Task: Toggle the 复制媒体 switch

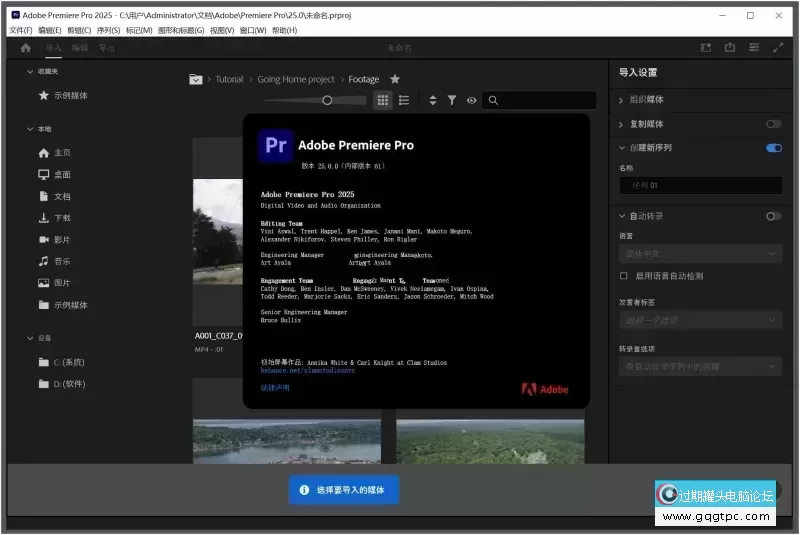Action: coord(773,124)
